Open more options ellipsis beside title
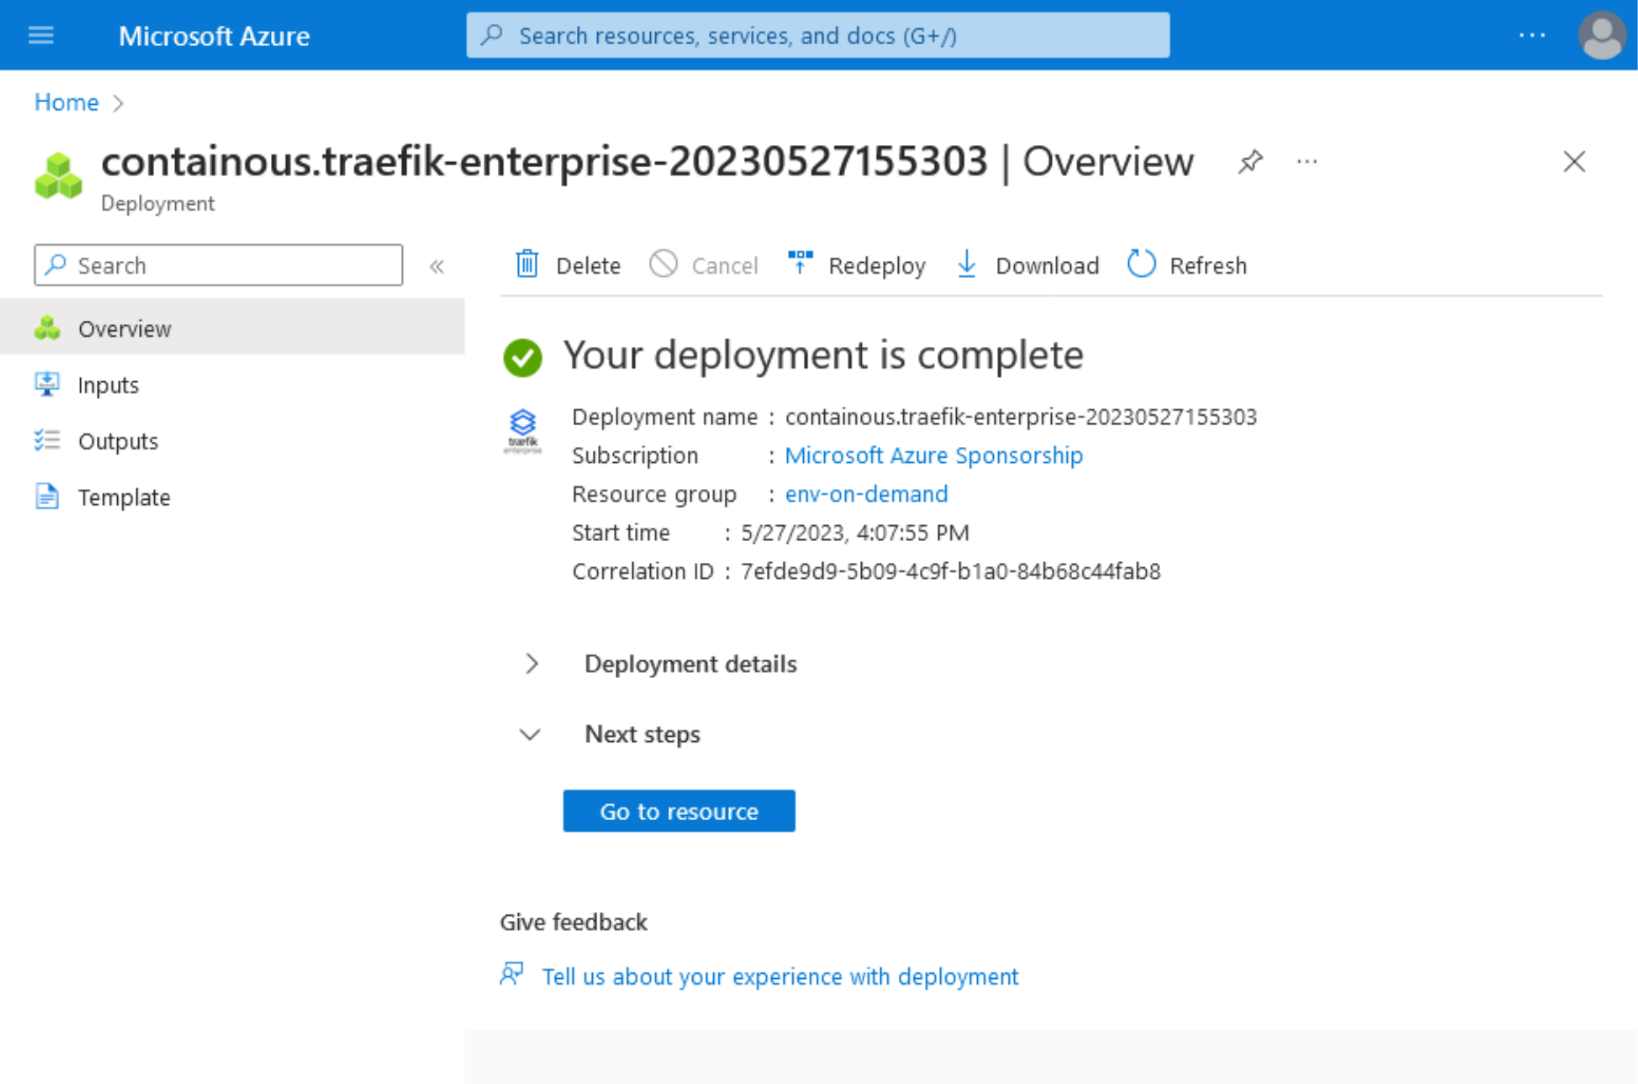Screen dimensions: 1638x1084 click(x=1307, y=162)
